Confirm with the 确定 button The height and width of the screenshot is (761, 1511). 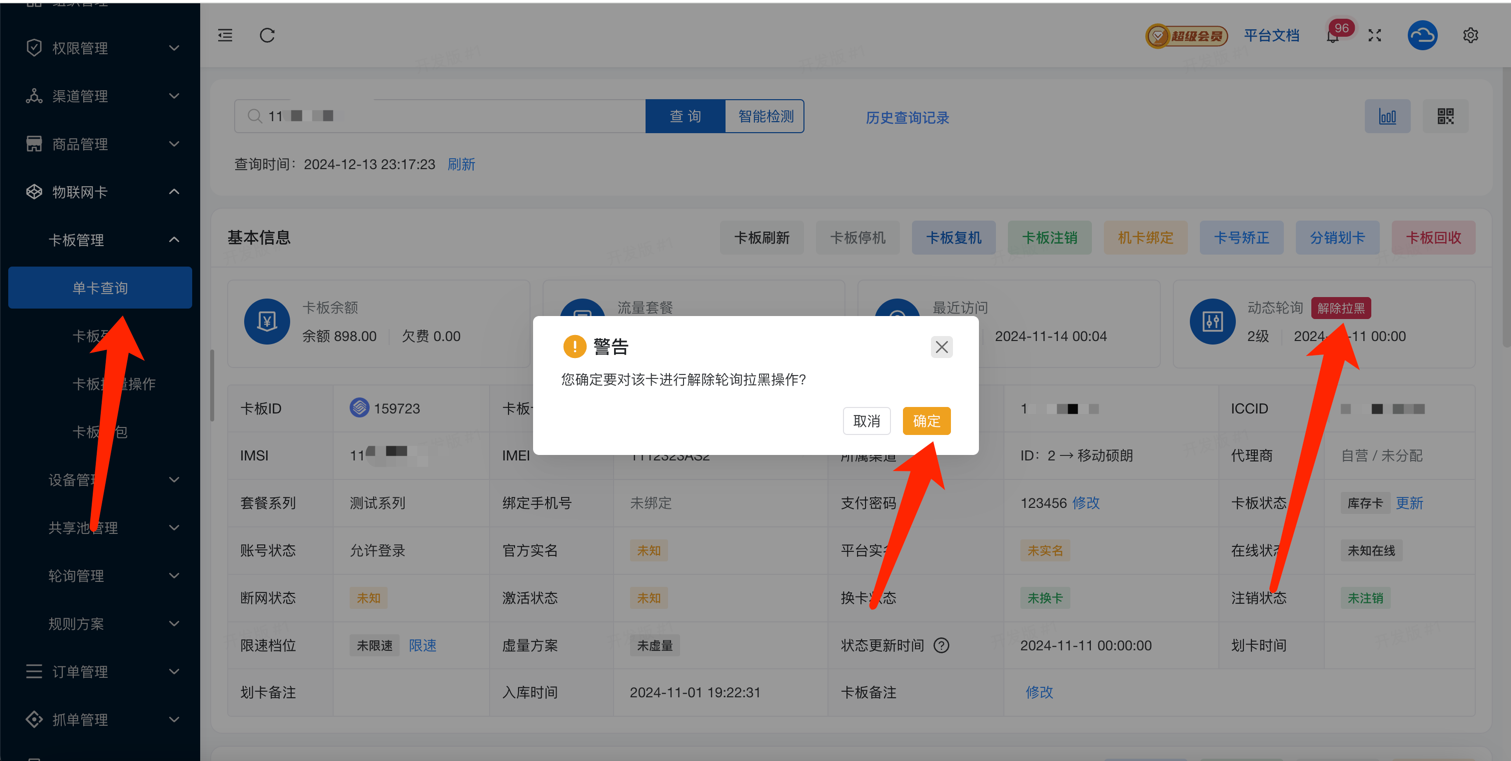(926, 421)
